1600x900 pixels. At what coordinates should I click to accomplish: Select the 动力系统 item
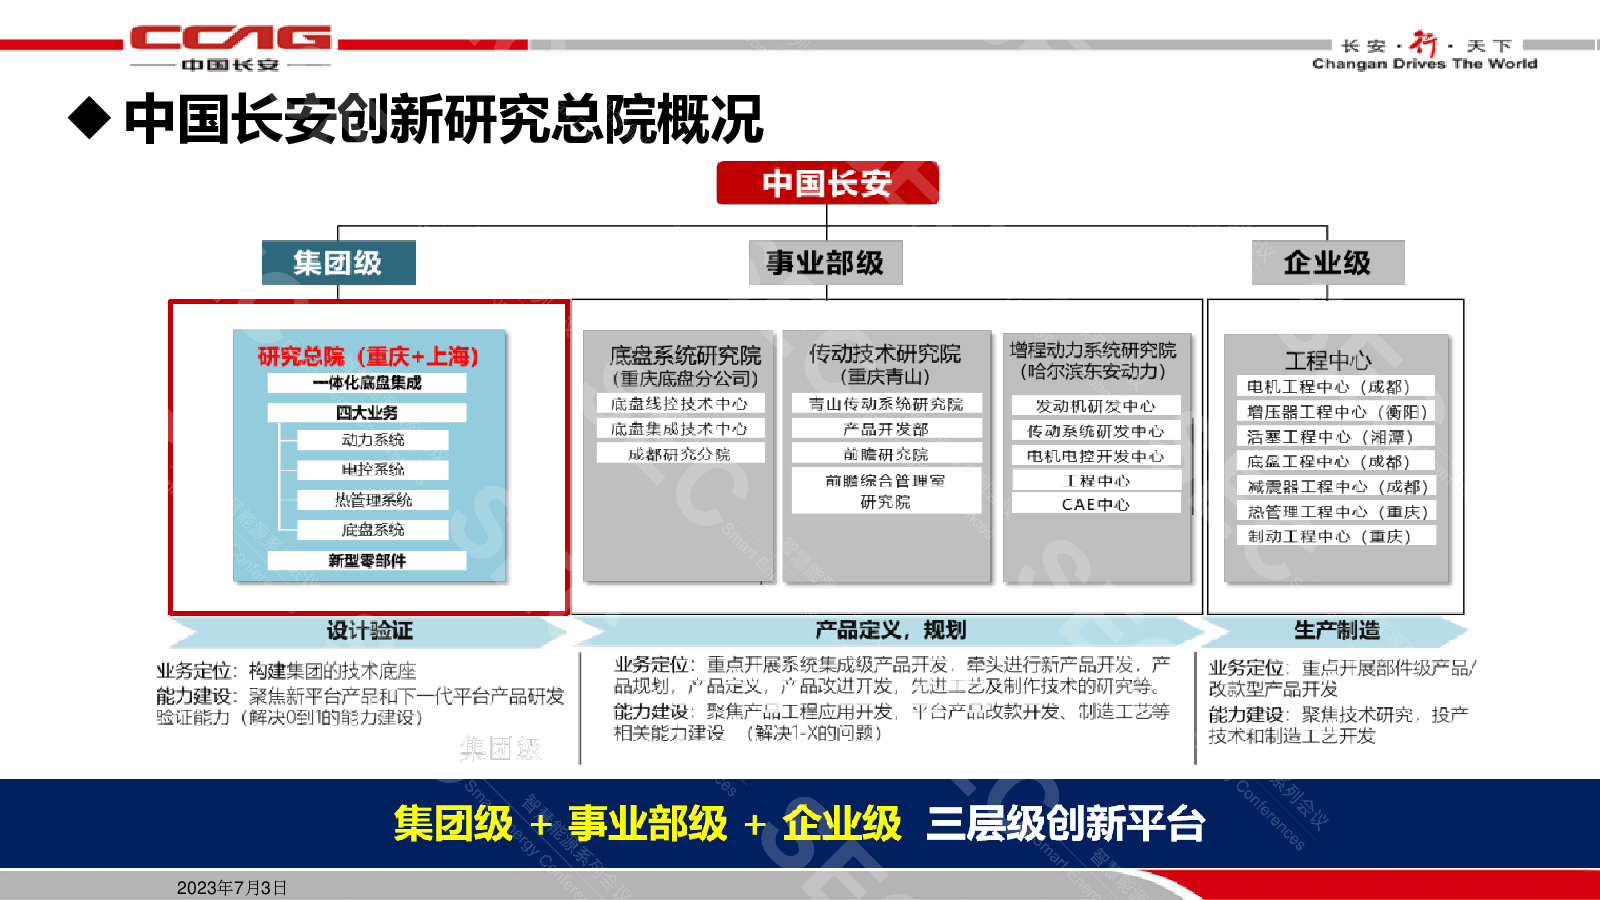click(373, 440)
